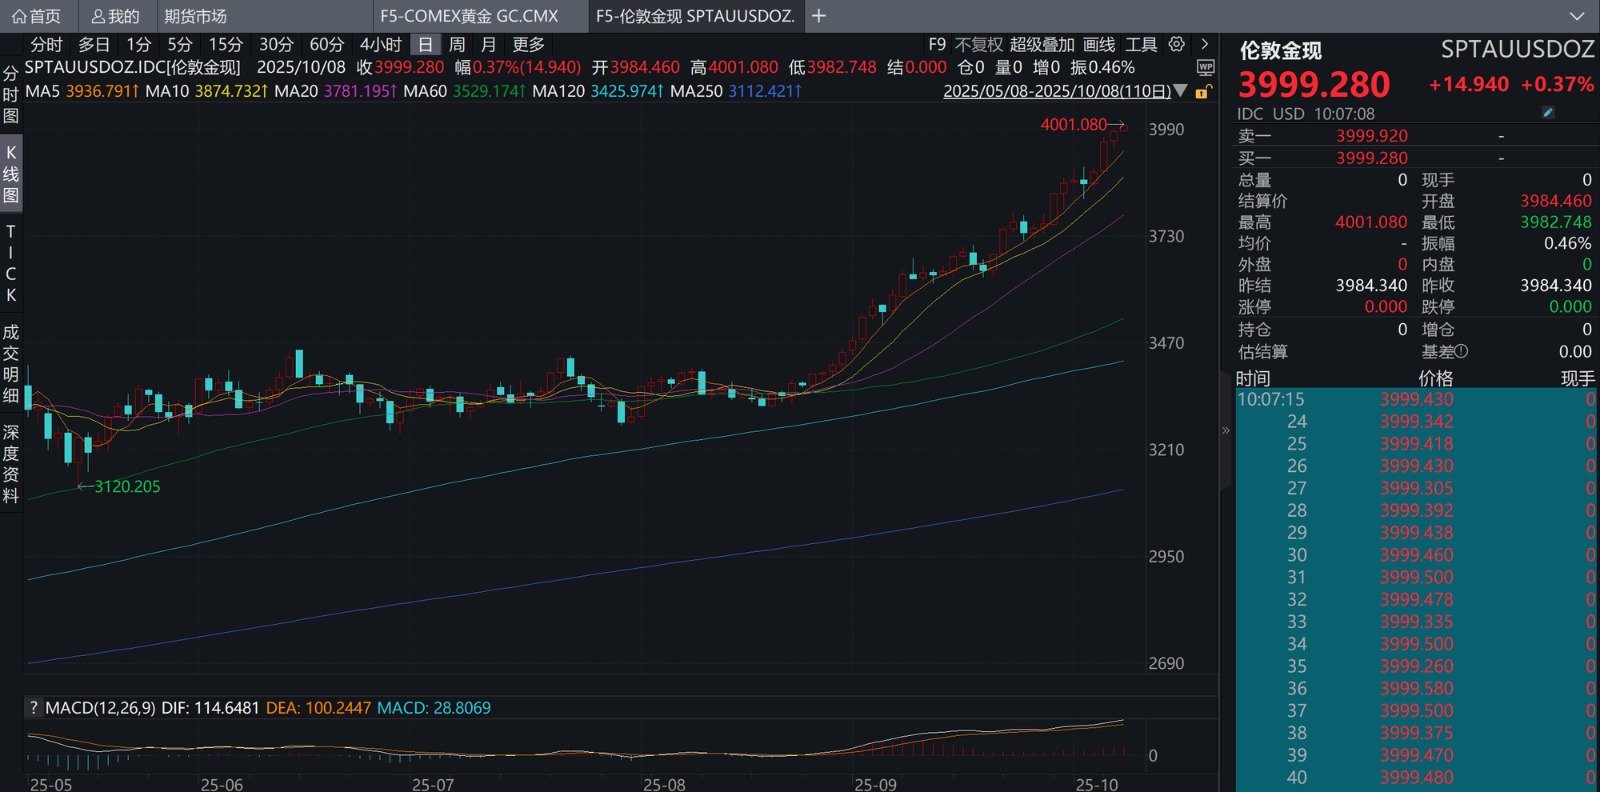
Task: Click the blue pencil edit icon
Action: click(1548, 113)
